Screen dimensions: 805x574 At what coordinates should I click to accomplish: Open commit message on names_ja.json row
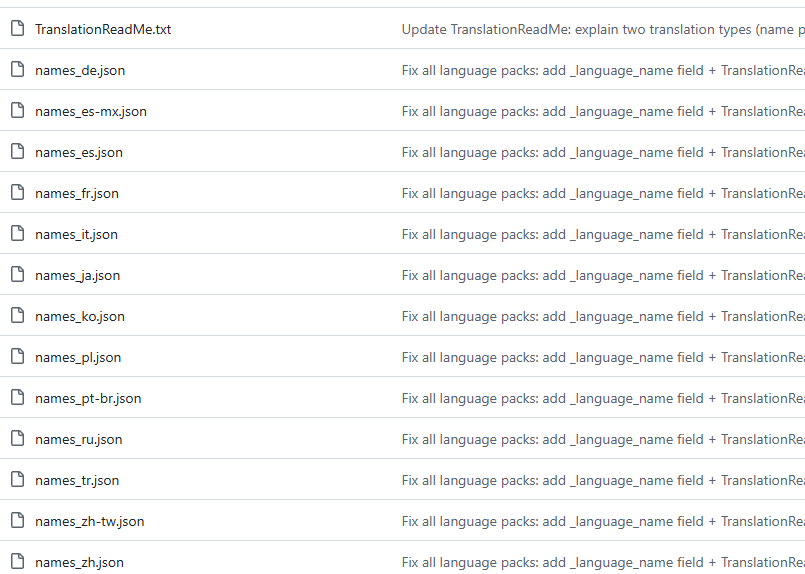[x=603, y=276]
